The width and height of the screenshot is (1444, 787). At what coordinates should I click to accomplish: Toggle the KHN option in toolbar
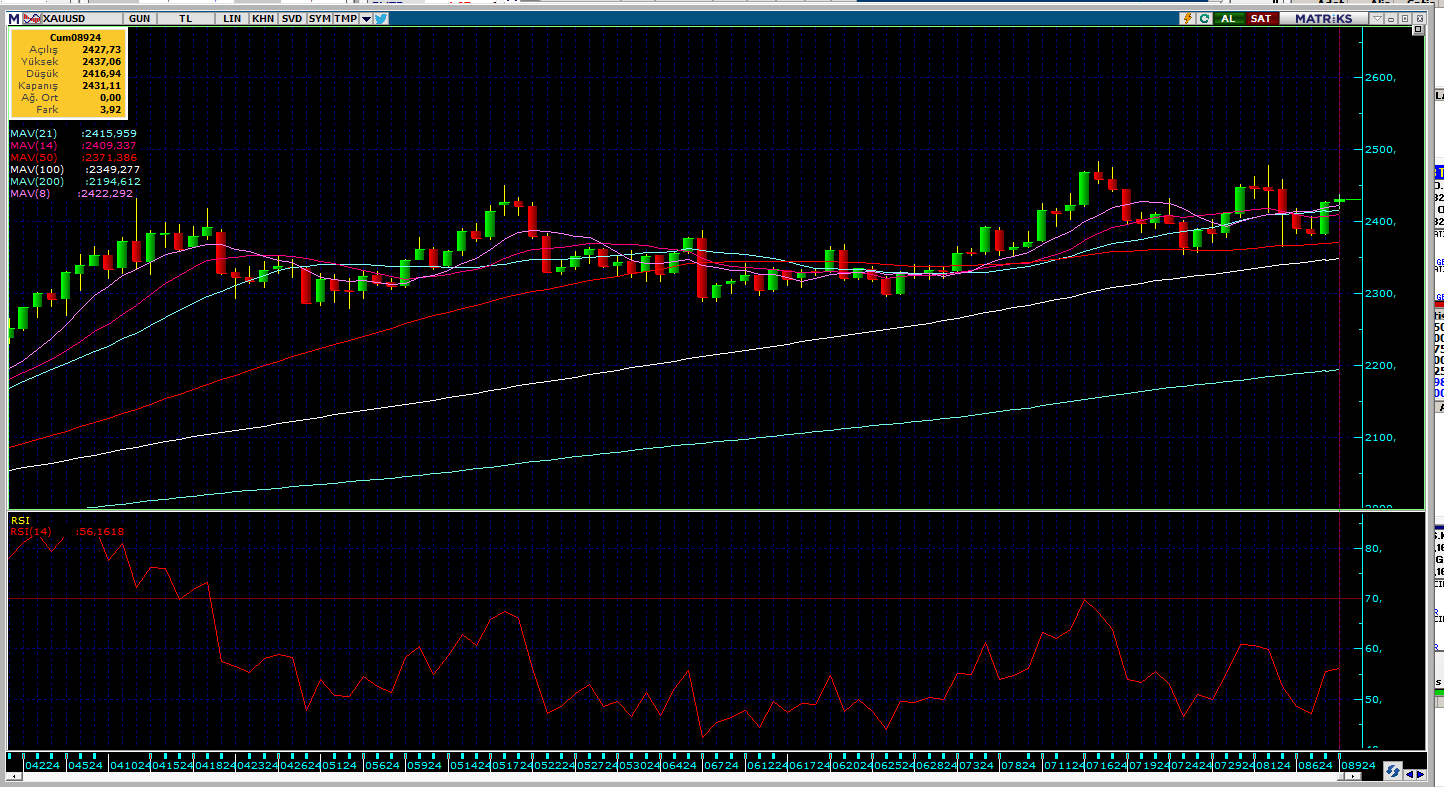coord(263,18)
